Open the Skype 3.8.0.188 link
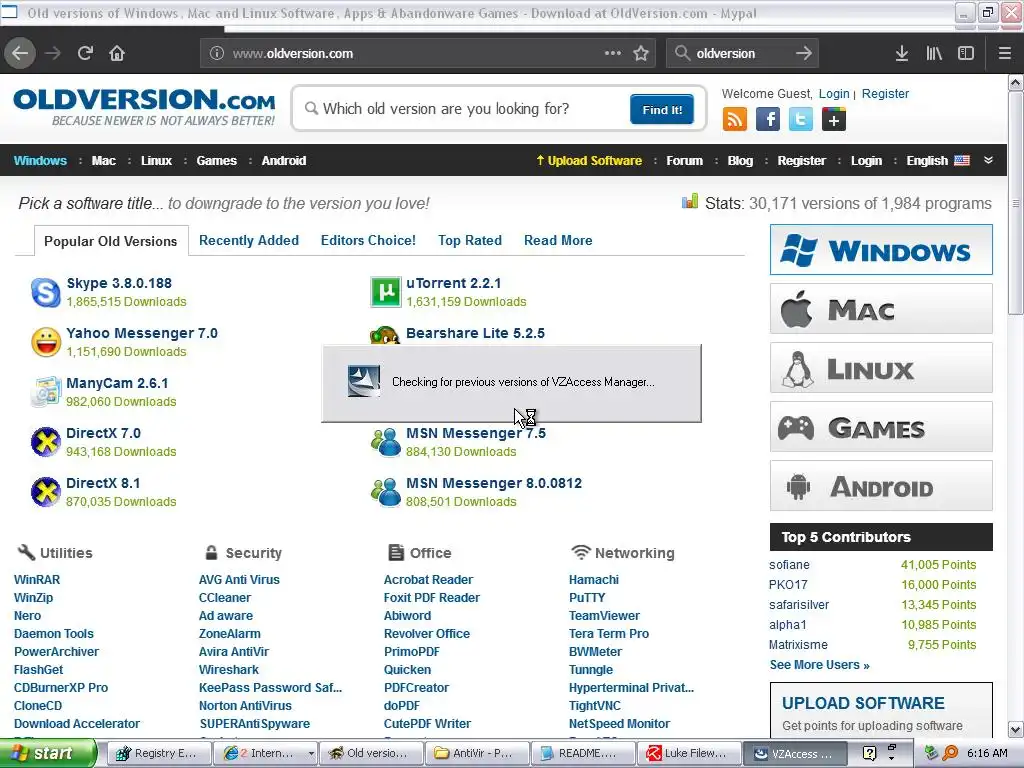Viewport: 1024px width, 768px height. tap(119, 283)
